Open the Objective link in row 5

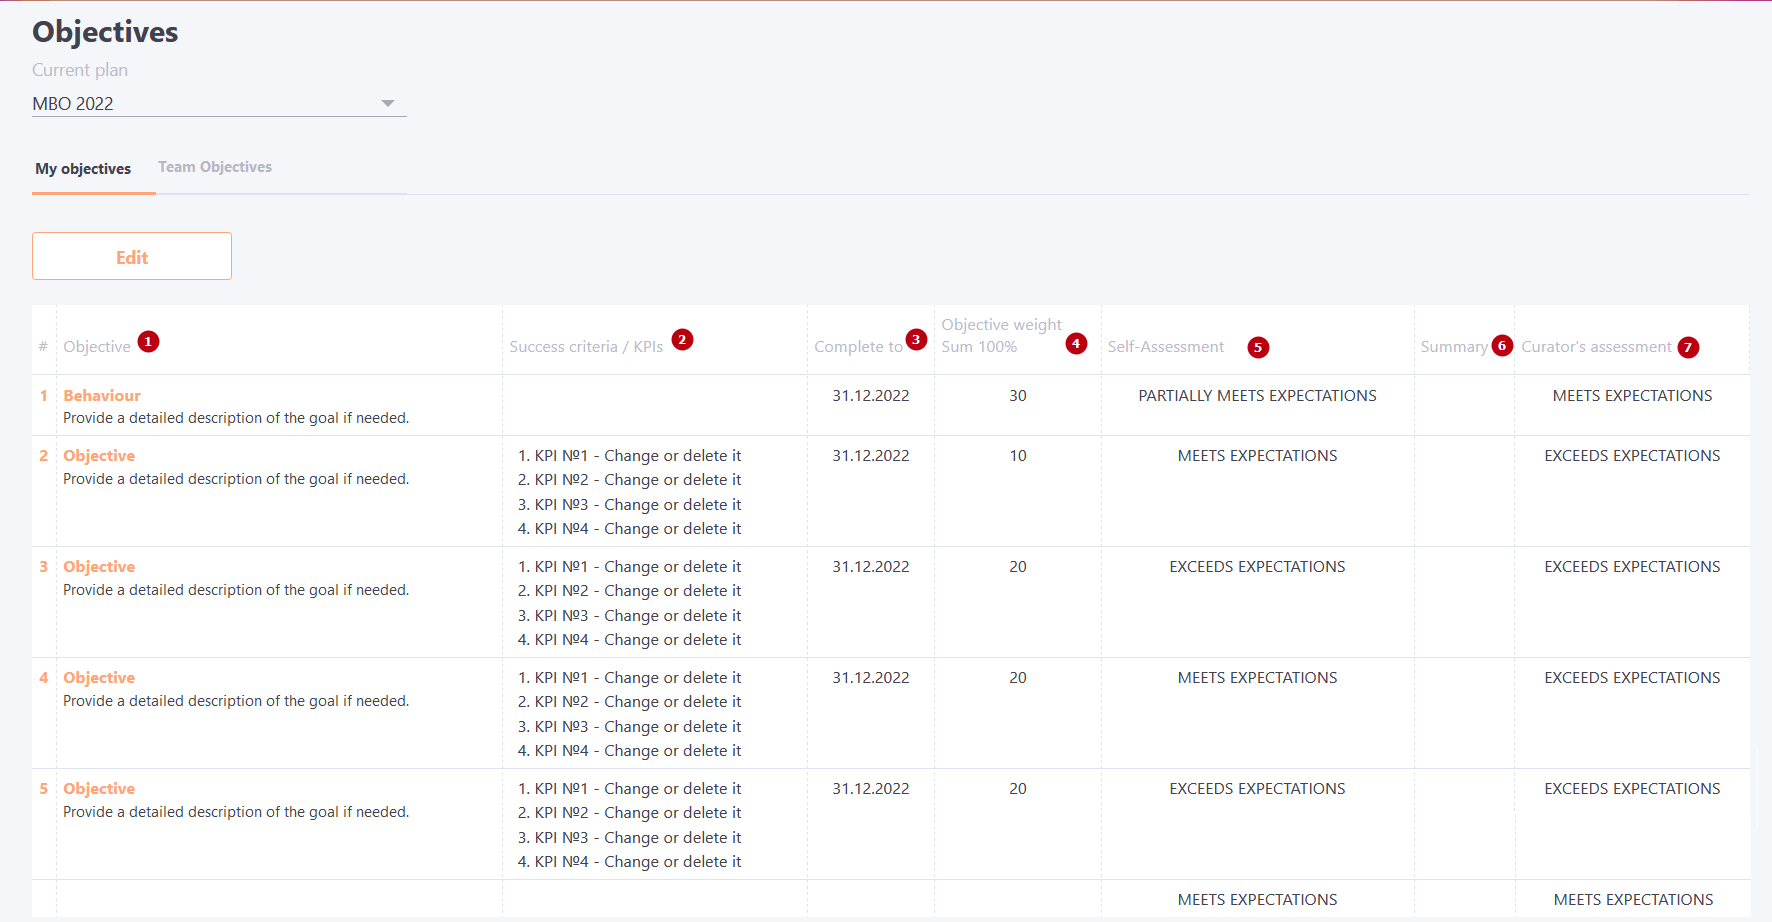99,789
